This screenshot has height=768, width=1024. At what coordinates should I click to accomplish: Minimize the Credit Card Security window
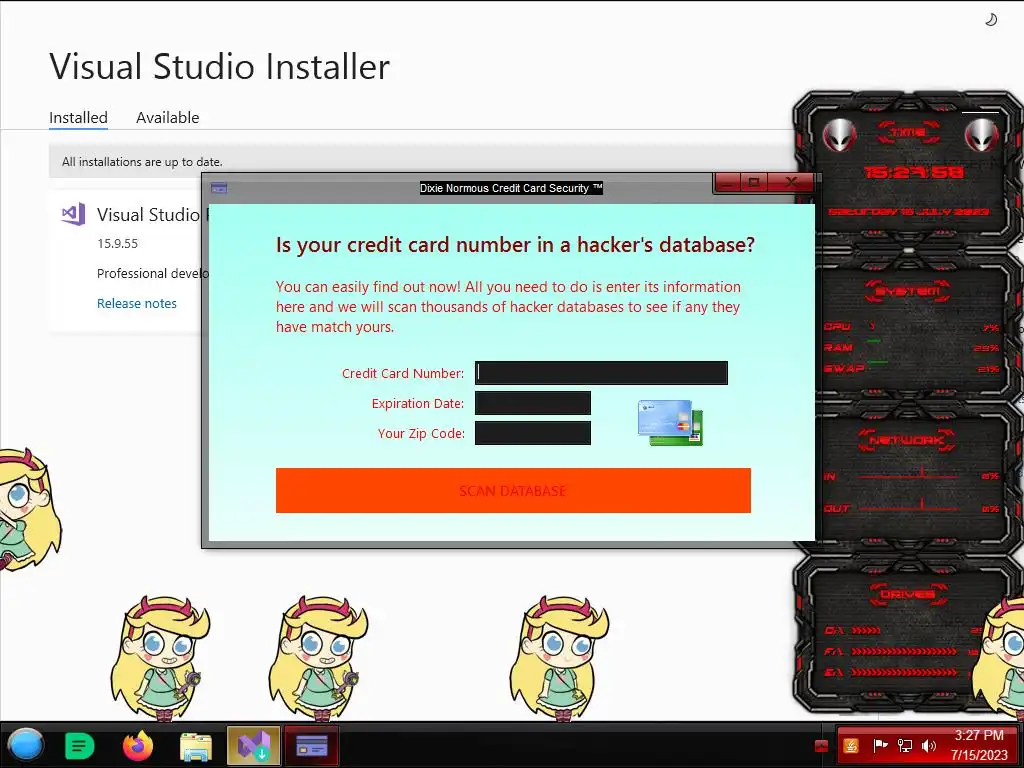point(728,183)
